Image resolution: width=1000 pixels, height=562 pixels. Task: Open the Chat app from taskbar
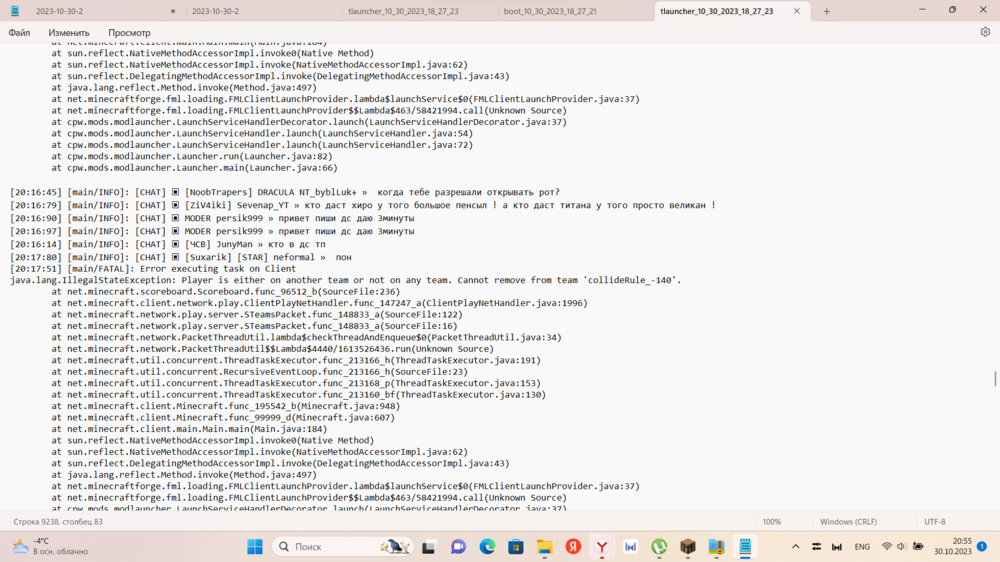(x=458, y=547)
